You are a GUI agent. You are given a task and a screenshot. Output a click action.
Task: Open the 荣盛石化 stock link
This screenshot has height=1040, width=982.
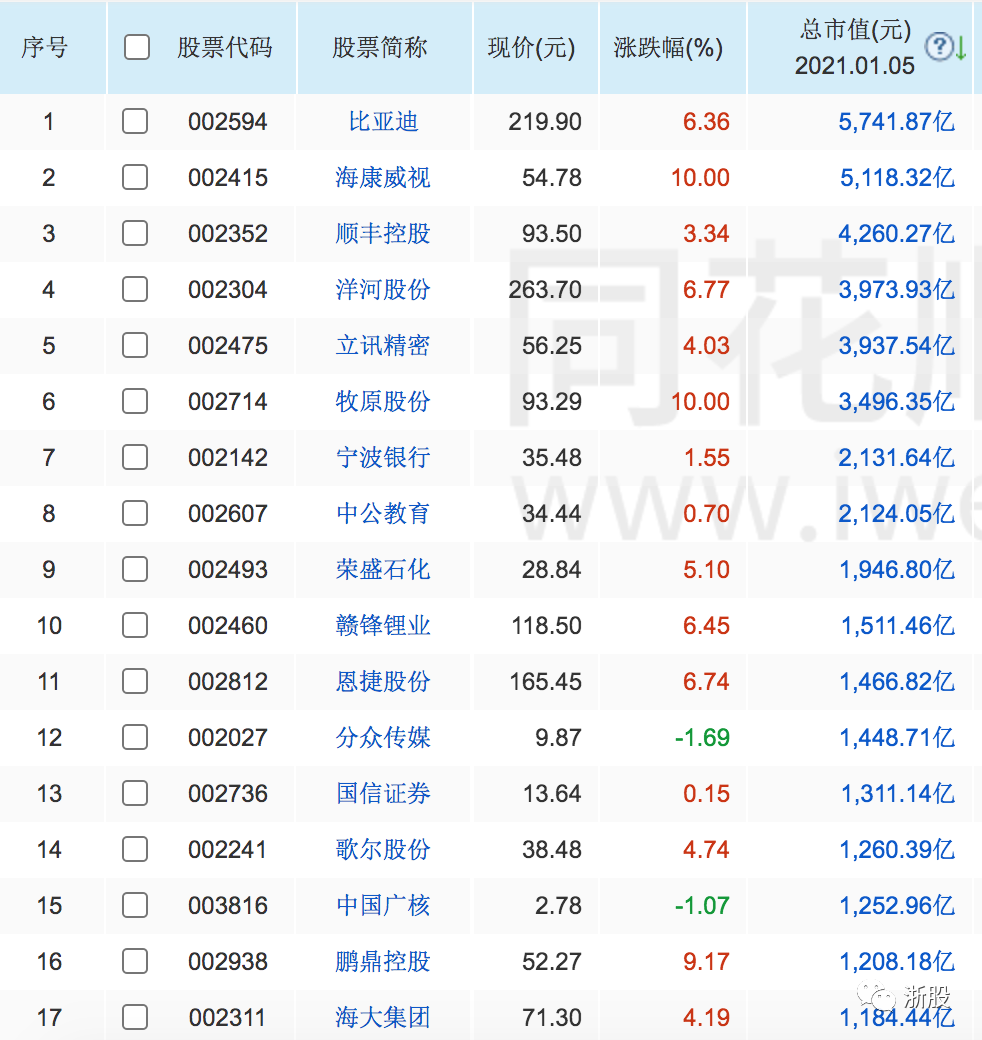click(383, 569)
